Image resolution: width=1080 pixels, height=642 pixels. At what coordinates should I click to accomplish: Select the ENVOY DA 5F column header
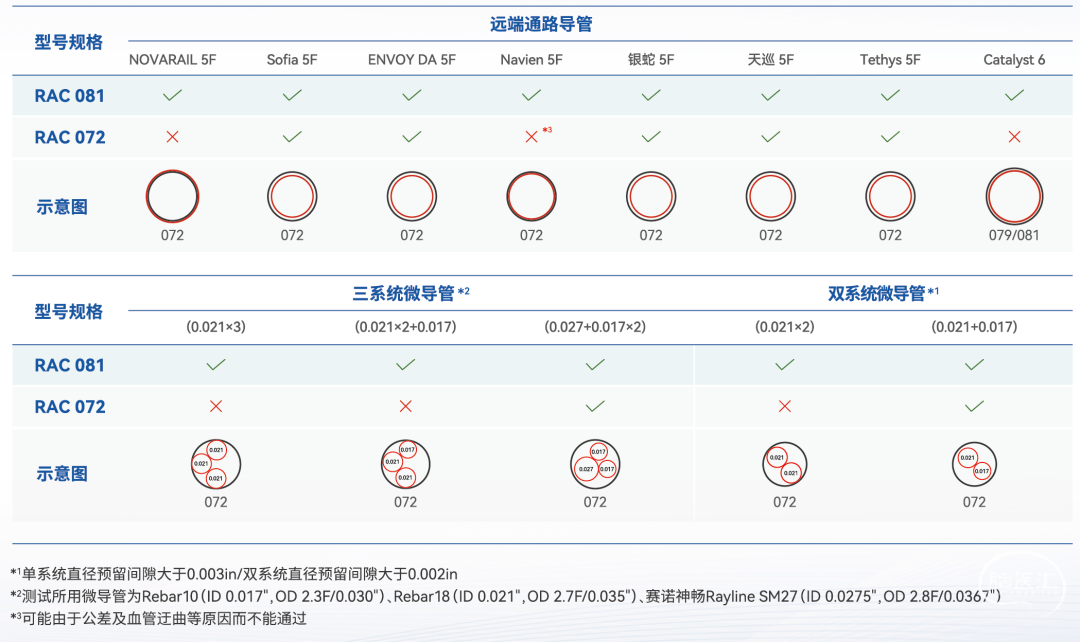(412, 60)
